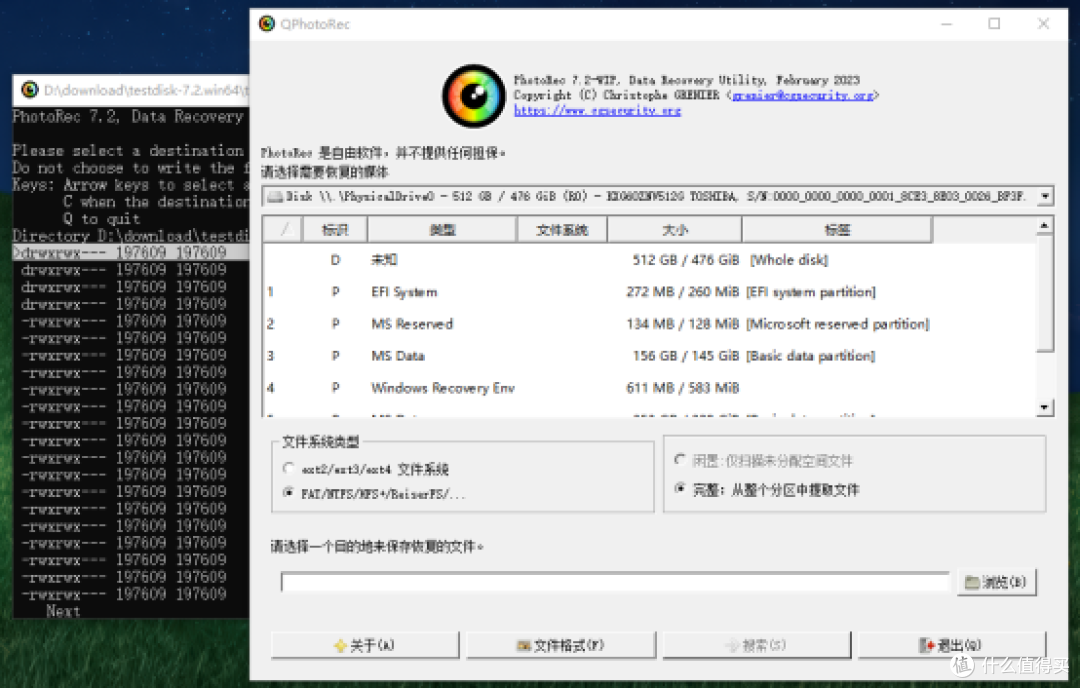Sort by the 标签 column header

click(x=837, y=230)
